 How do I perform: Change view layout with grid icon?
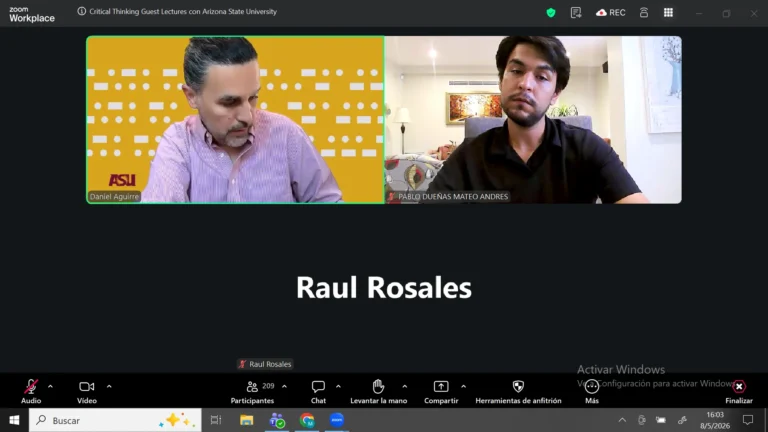tap(668, 13)
